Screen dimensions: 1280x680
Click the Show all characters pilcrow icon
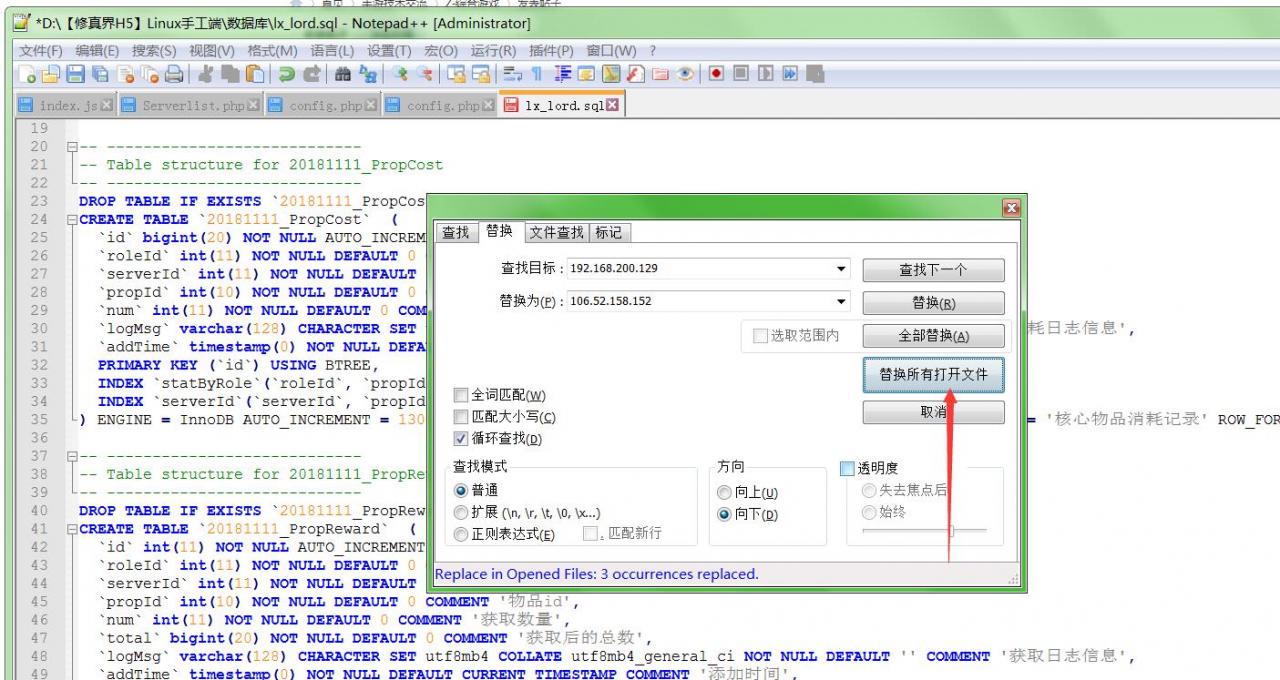pos(535,75)
